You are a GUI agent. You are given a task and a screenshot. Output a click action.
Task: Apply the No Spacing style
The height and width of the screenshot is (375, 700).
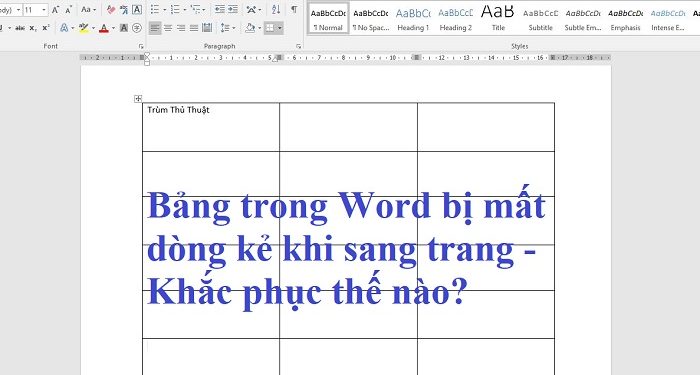click(x=371, y=18)
